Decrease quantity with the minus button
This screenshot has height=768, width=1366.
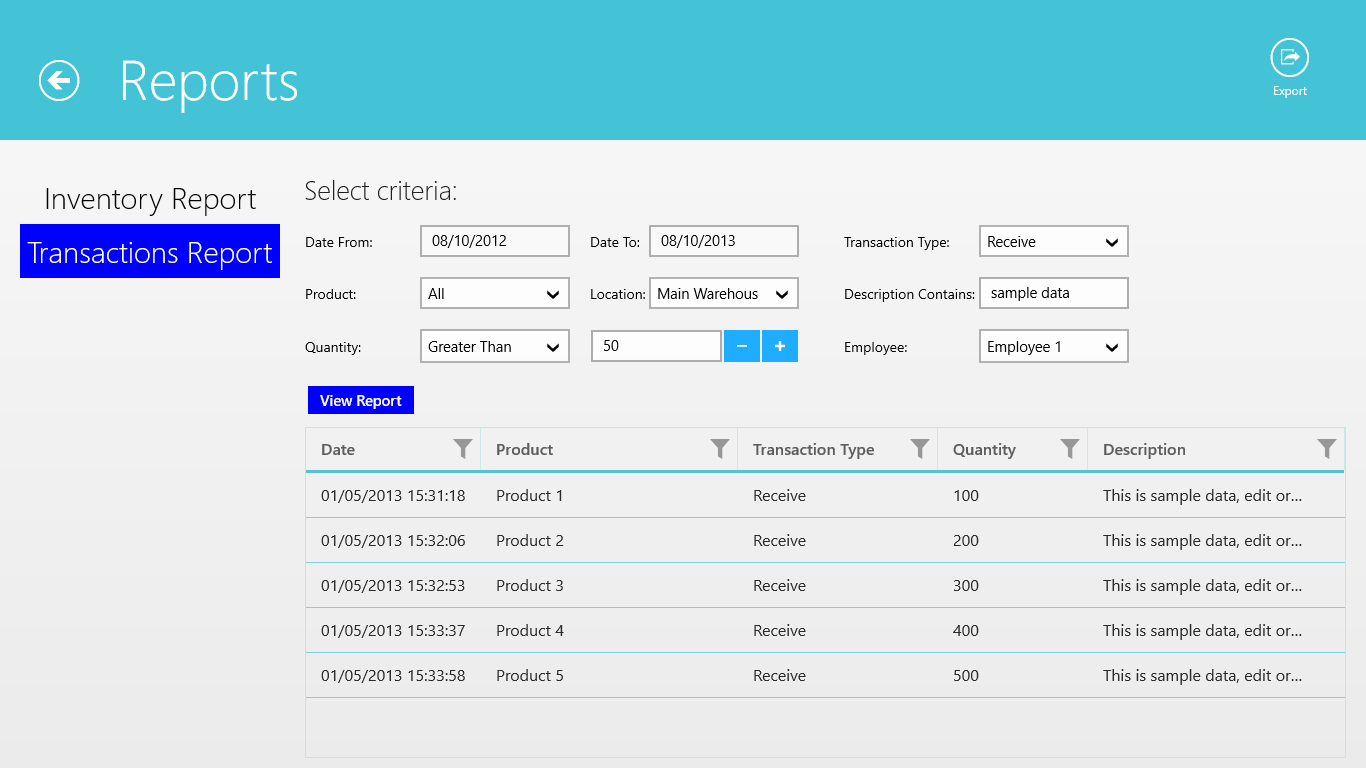tap(741, 346)
